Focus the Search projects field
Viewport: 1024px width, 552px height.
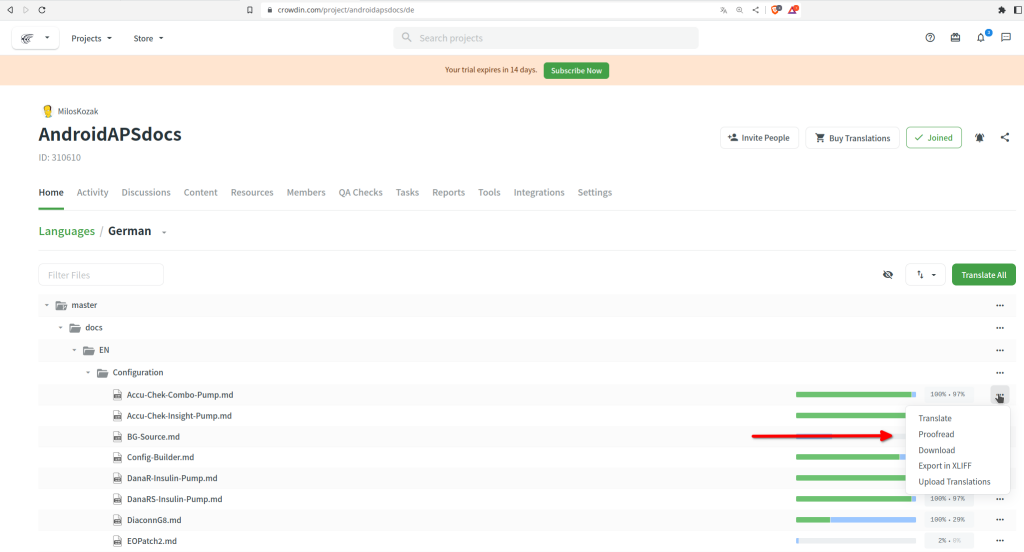(545, 38)
